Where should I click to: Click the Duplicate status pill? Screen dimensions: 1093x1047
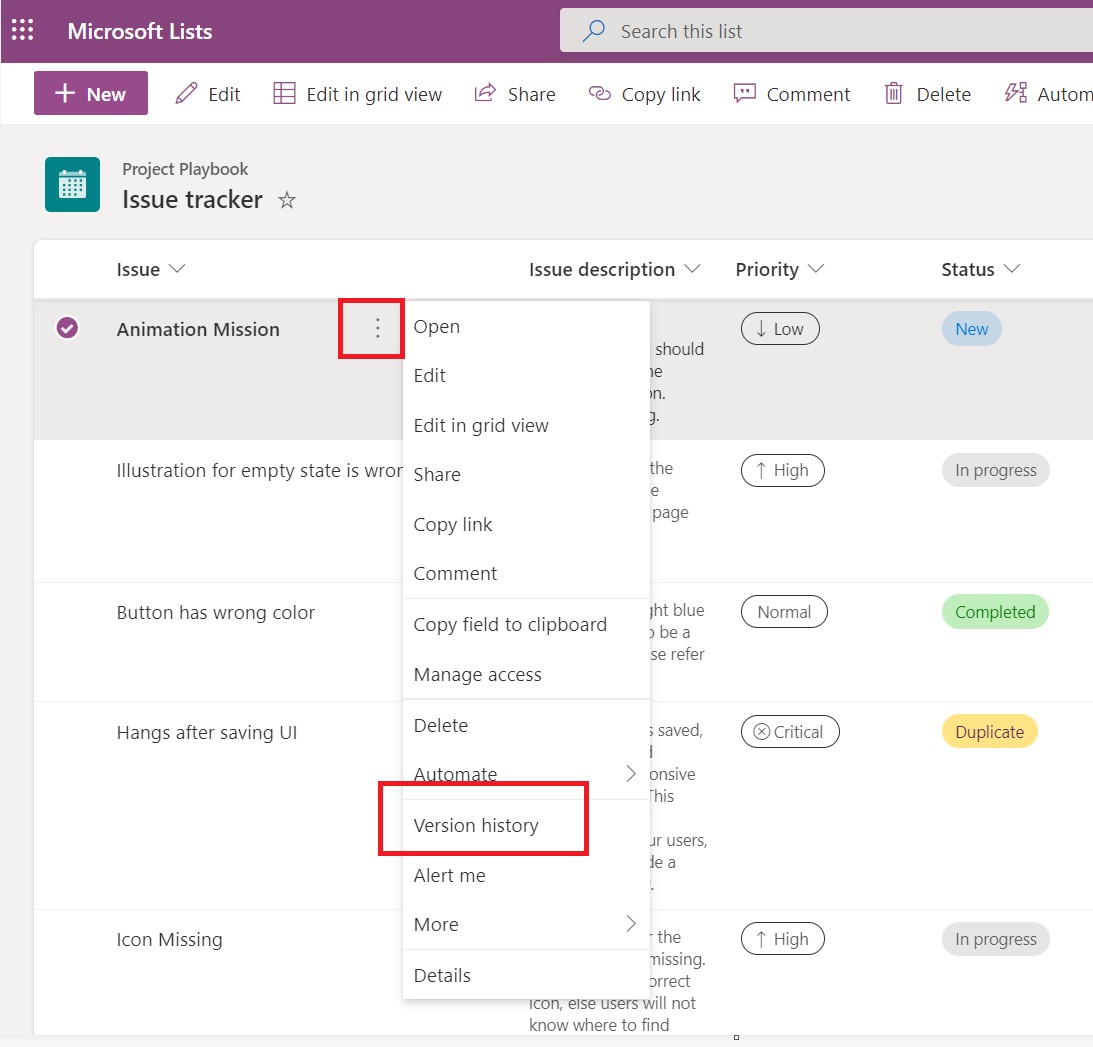989,731
